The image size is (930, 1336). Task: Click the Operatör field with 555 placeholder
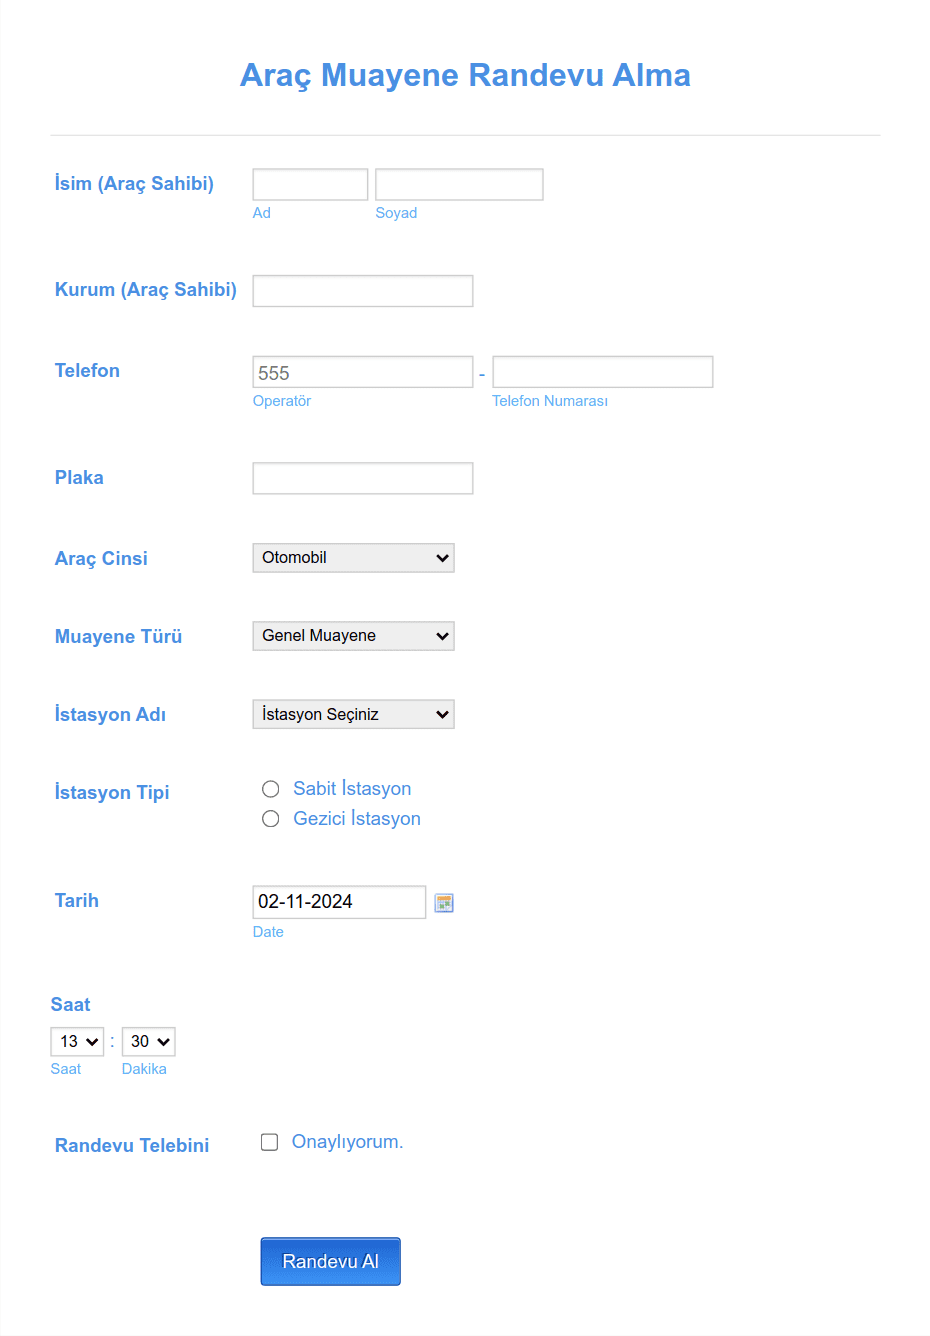click(363, 372)
